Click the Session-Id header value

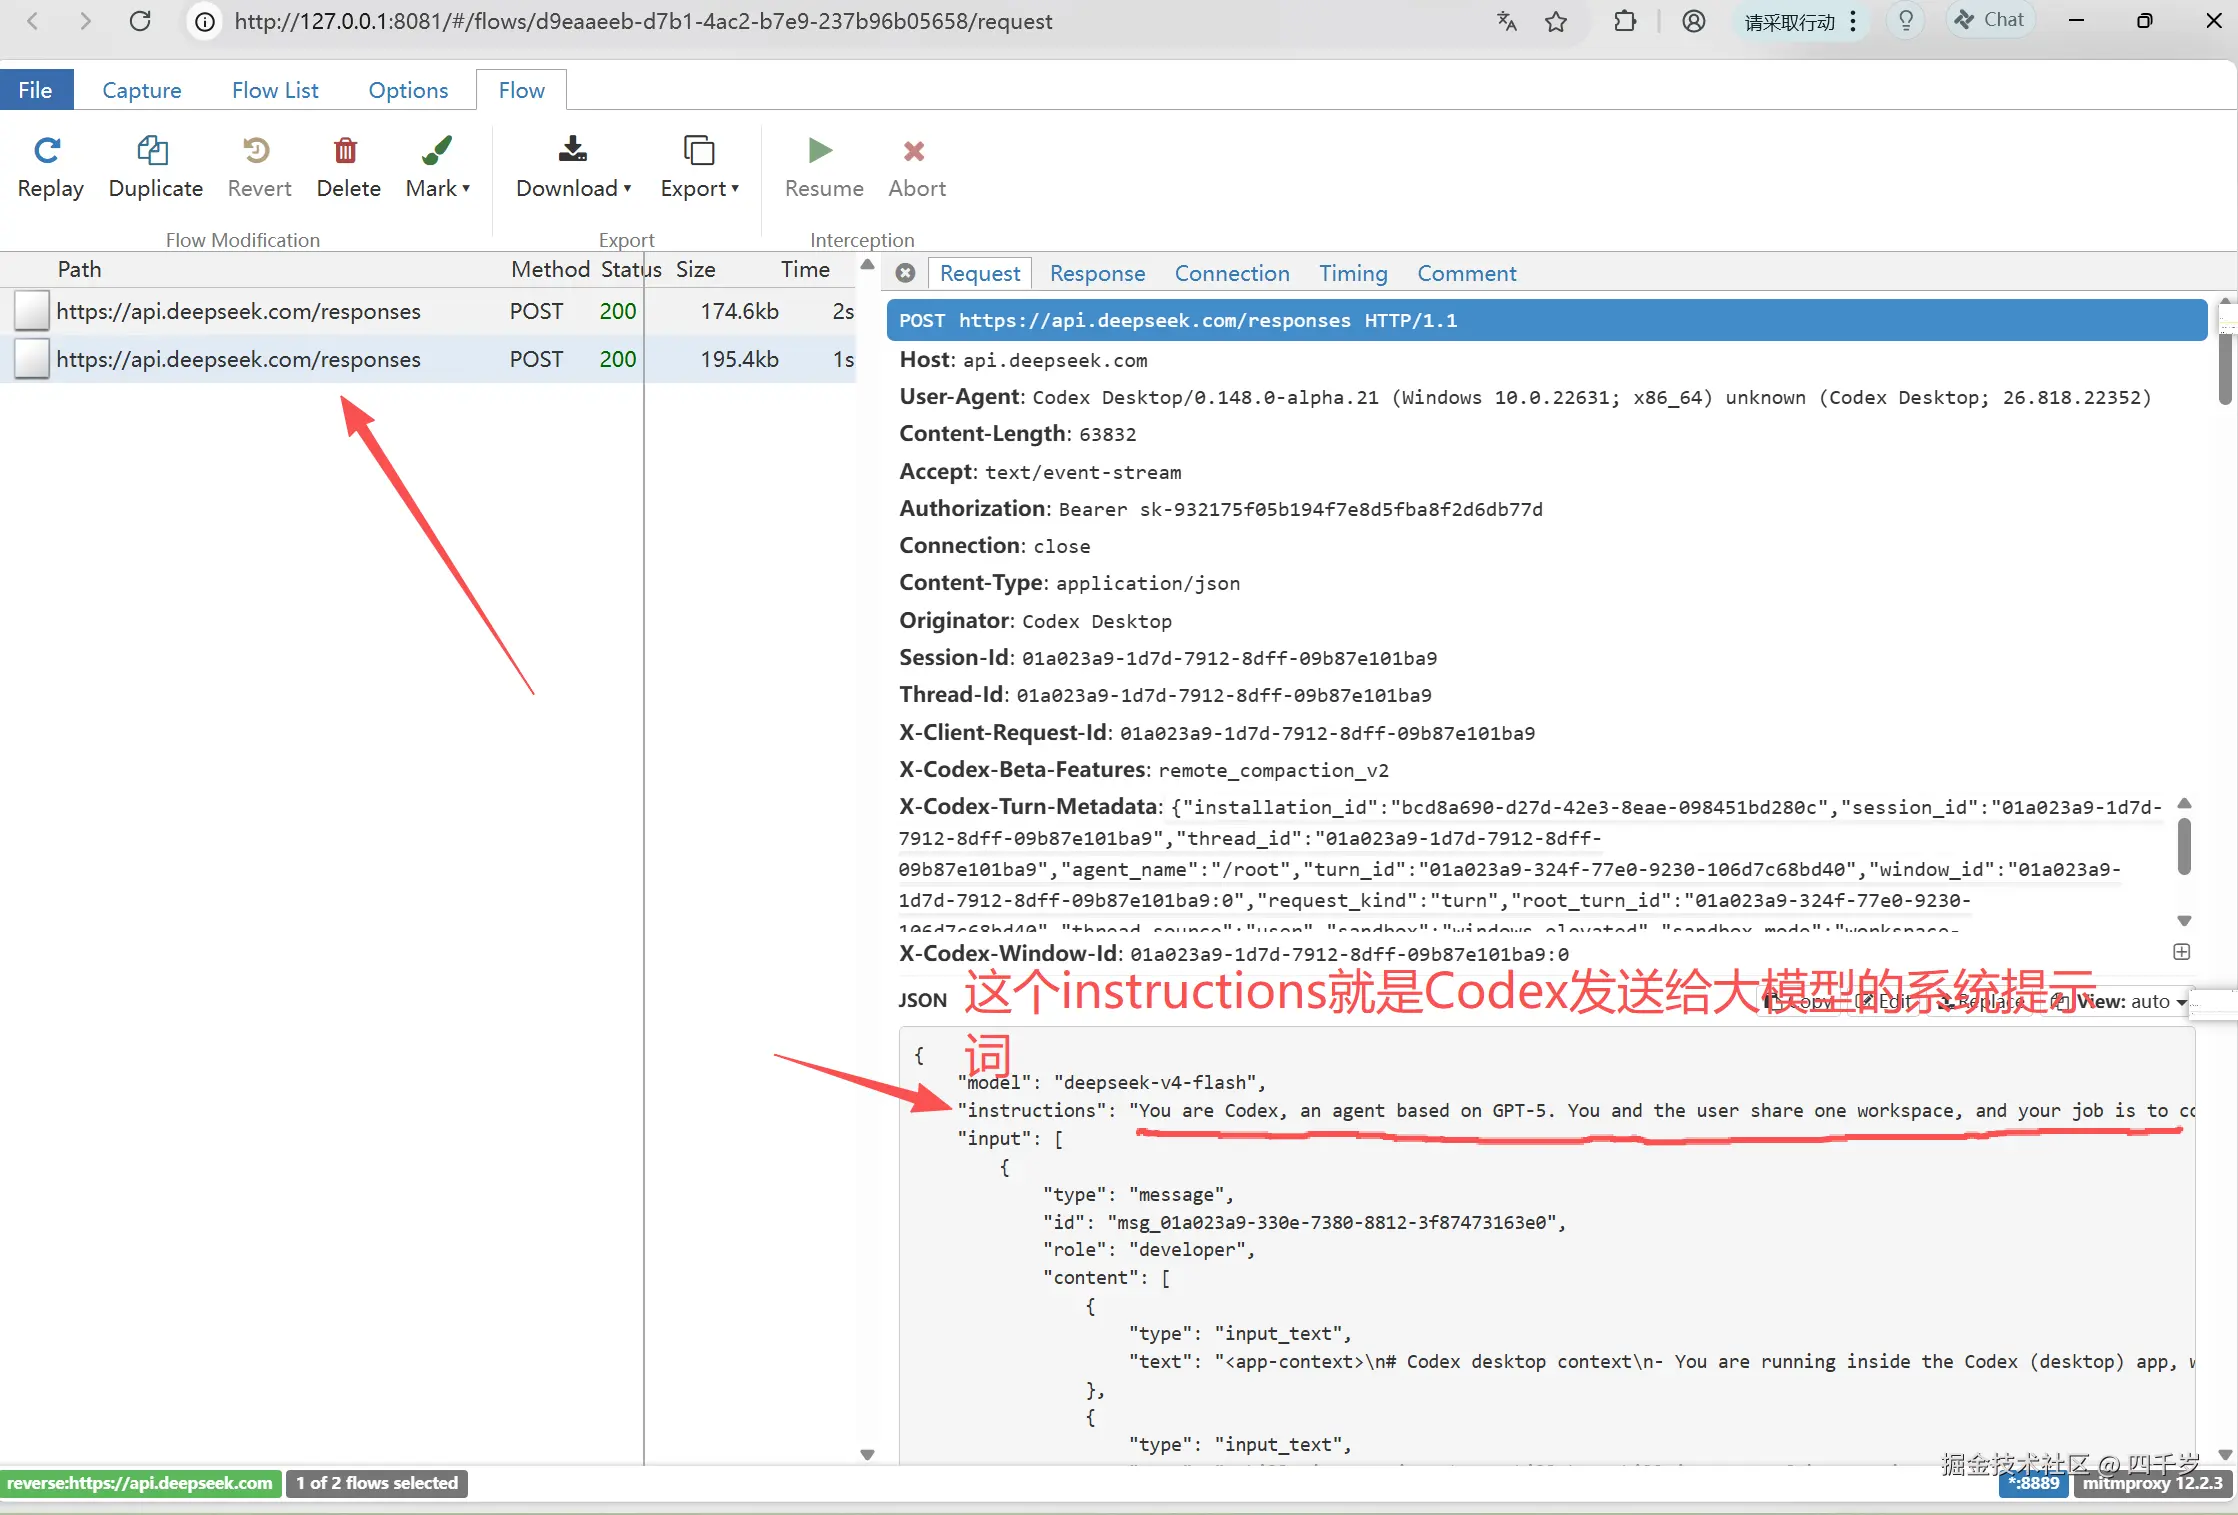tap(1229, 658)
